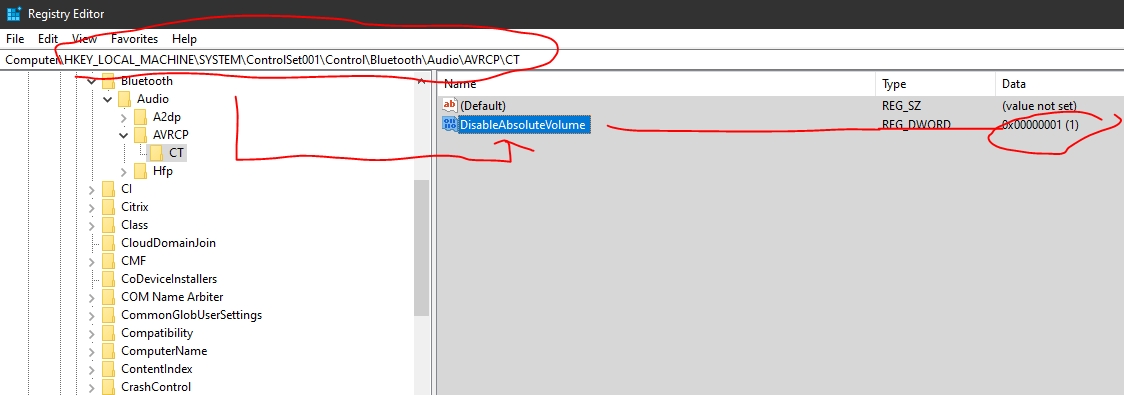This screenshot has height=395, width=1124.
Task: Click the tree pane vertical scrollbar thumb
Action: [422, 247]
